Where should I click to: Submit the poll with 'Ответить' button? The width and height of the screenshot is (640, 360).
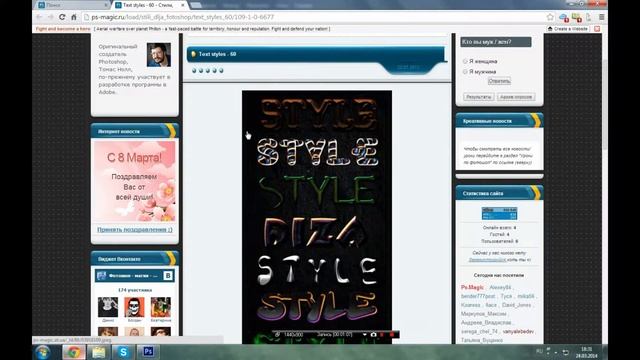(499, 81)
